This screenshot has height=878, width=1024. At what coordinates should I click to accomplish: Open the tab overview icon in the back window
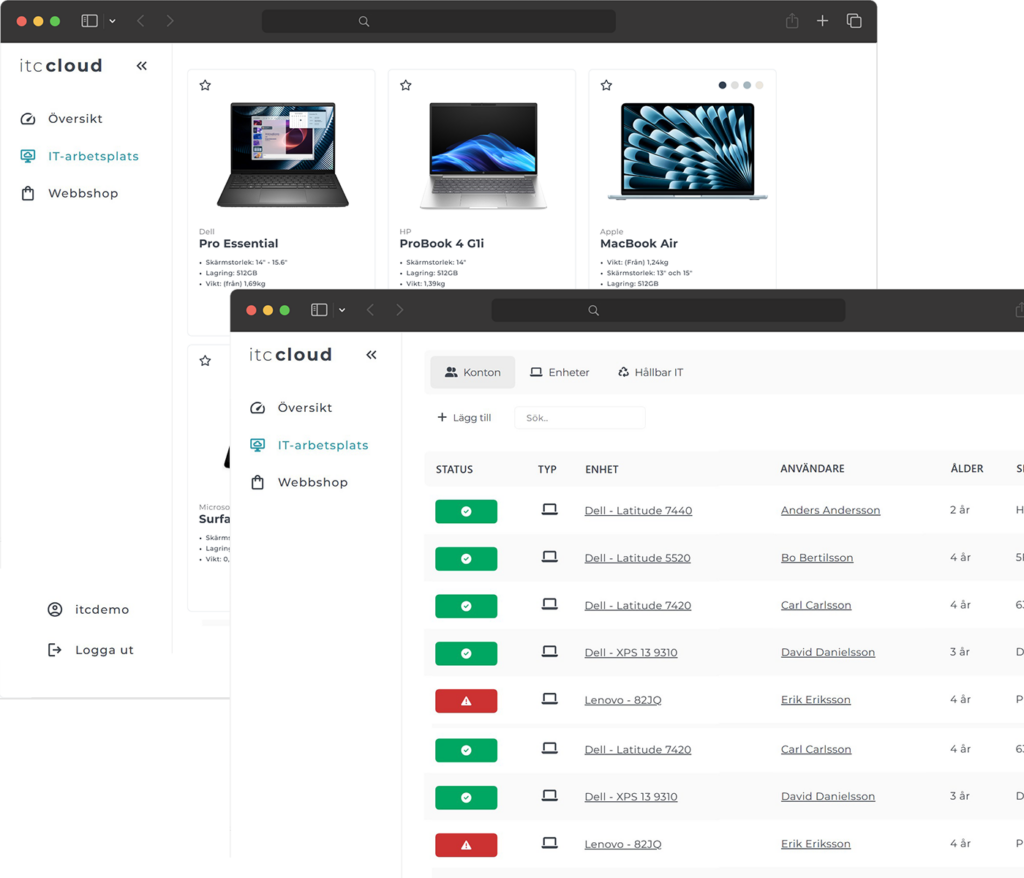(854, 21)
